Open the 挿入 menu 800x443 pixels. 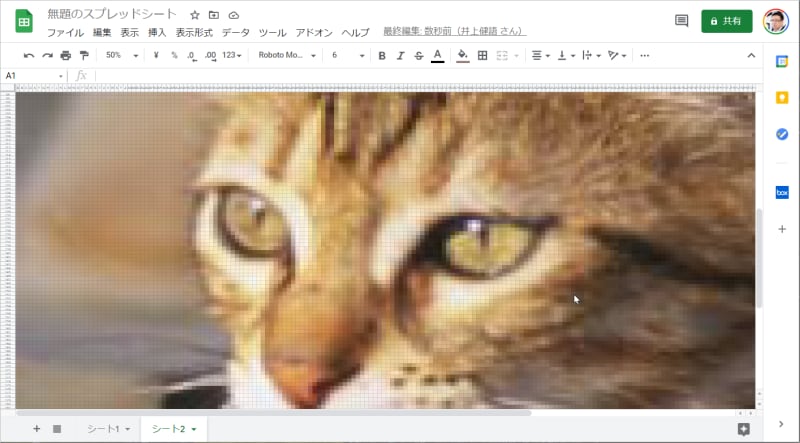click(x=157, y=33)
